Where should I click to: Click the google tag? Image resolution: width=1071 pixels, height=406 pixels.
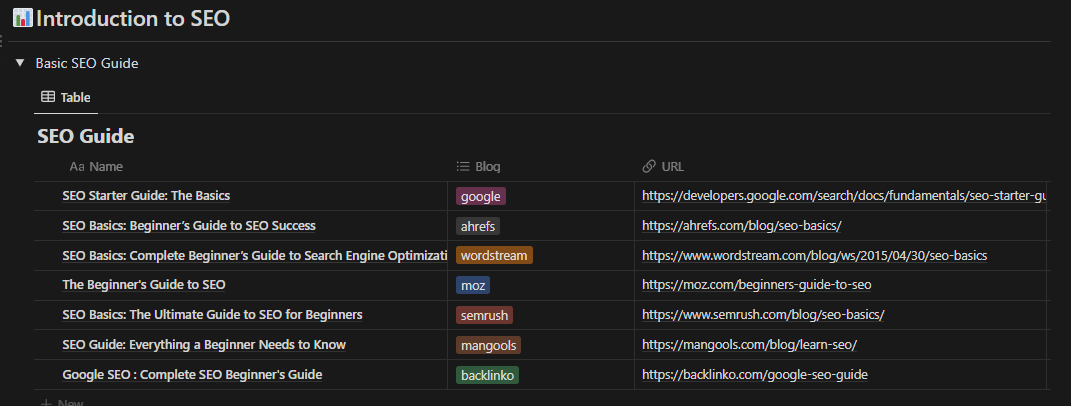(481, 196)
